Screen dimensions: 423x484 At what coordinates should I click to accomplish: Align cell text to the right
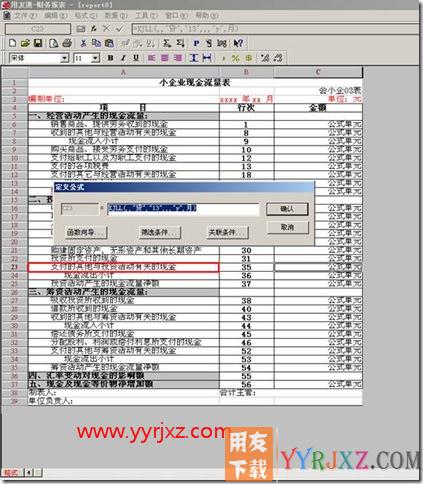[x=178, y=58]
